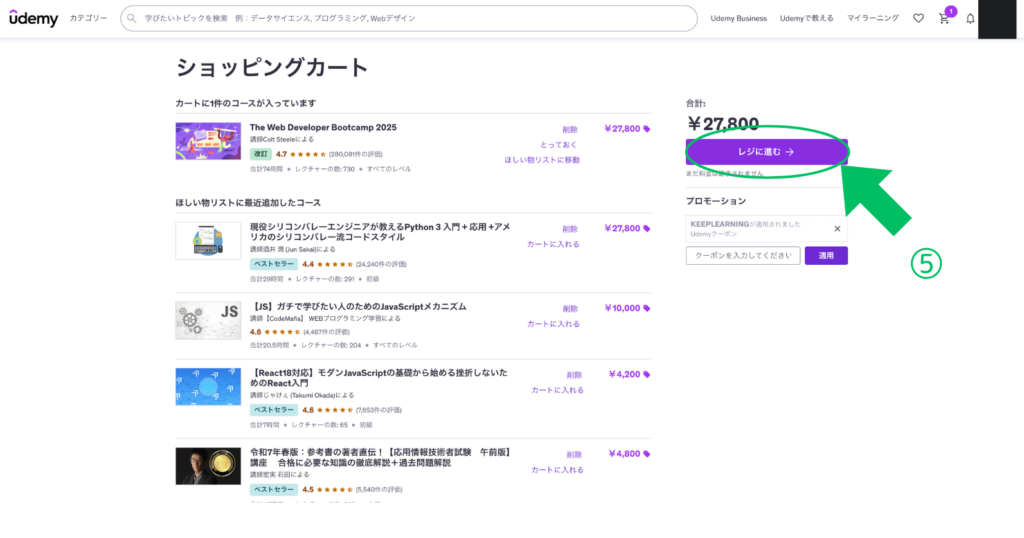Click the レジに進む checkout button
1024x538 pixels.
[767, 151]
